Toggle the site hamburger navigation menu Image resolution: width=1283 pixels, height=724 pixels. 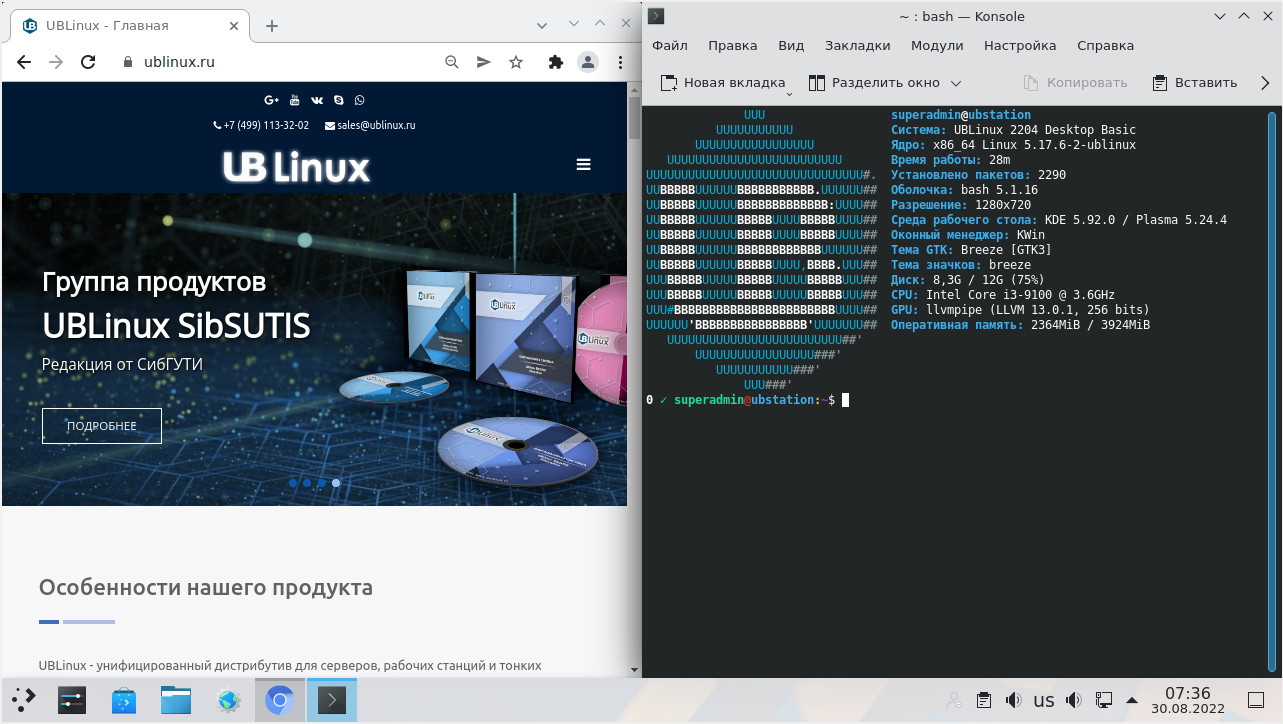(x=584, y=165)
